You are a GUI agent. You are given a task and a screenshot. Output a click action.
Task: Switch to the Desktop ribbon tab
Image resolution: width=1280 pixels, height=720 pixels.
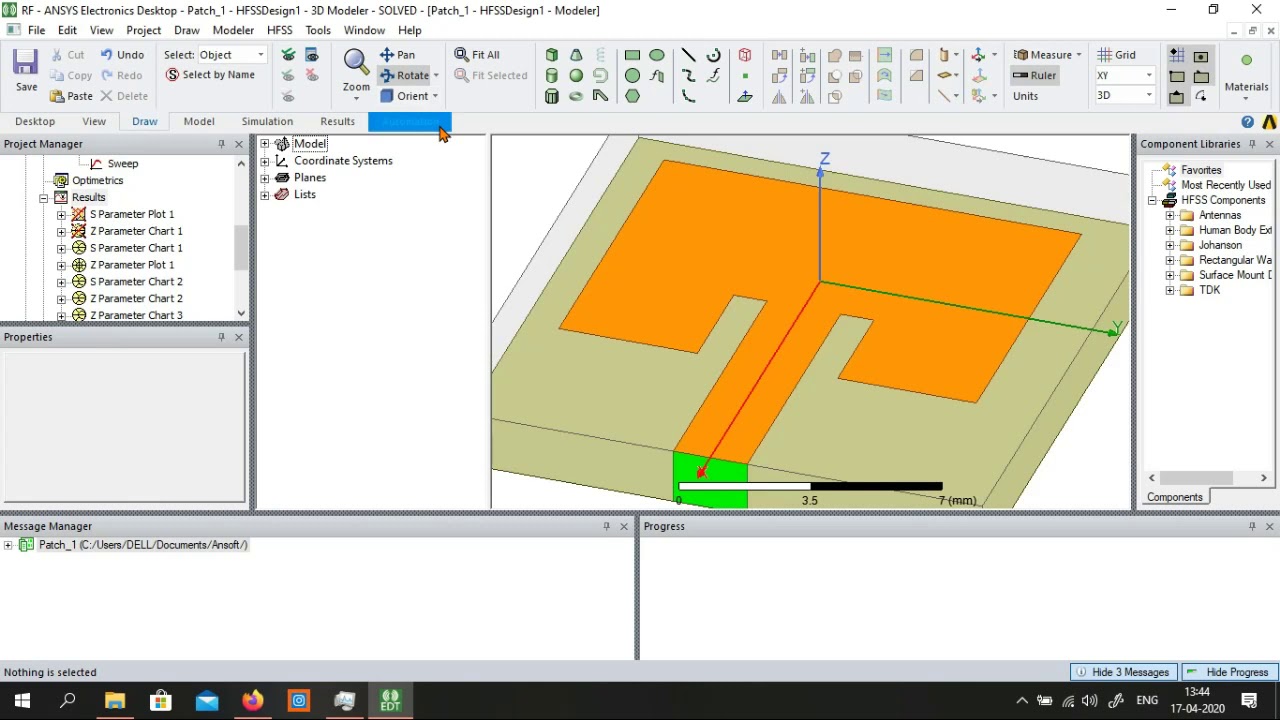click(x=35, y=122)
